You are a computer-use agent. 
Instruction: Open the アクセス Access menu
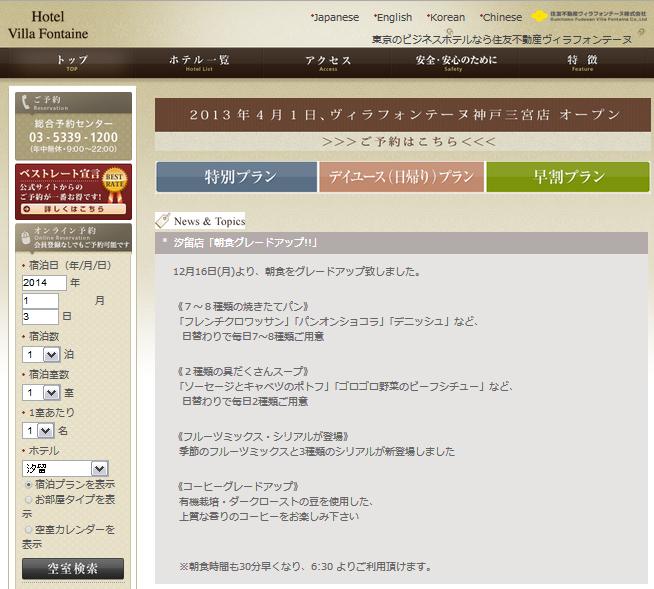(x=328, y=63)
